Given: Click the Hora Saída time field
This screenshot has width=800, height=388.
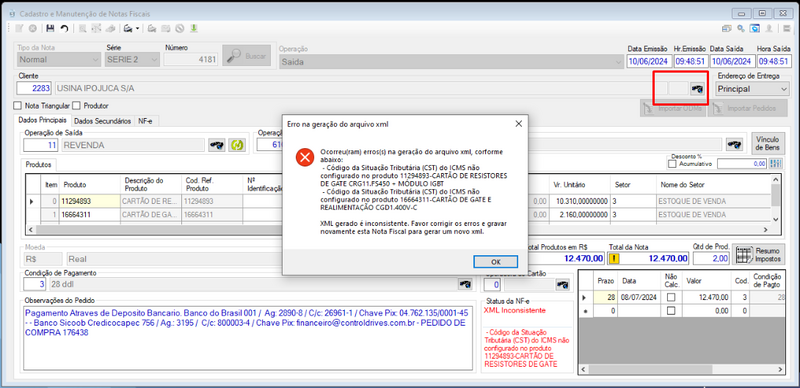Looking at the screenshot, I should click(x=773, y=61).
